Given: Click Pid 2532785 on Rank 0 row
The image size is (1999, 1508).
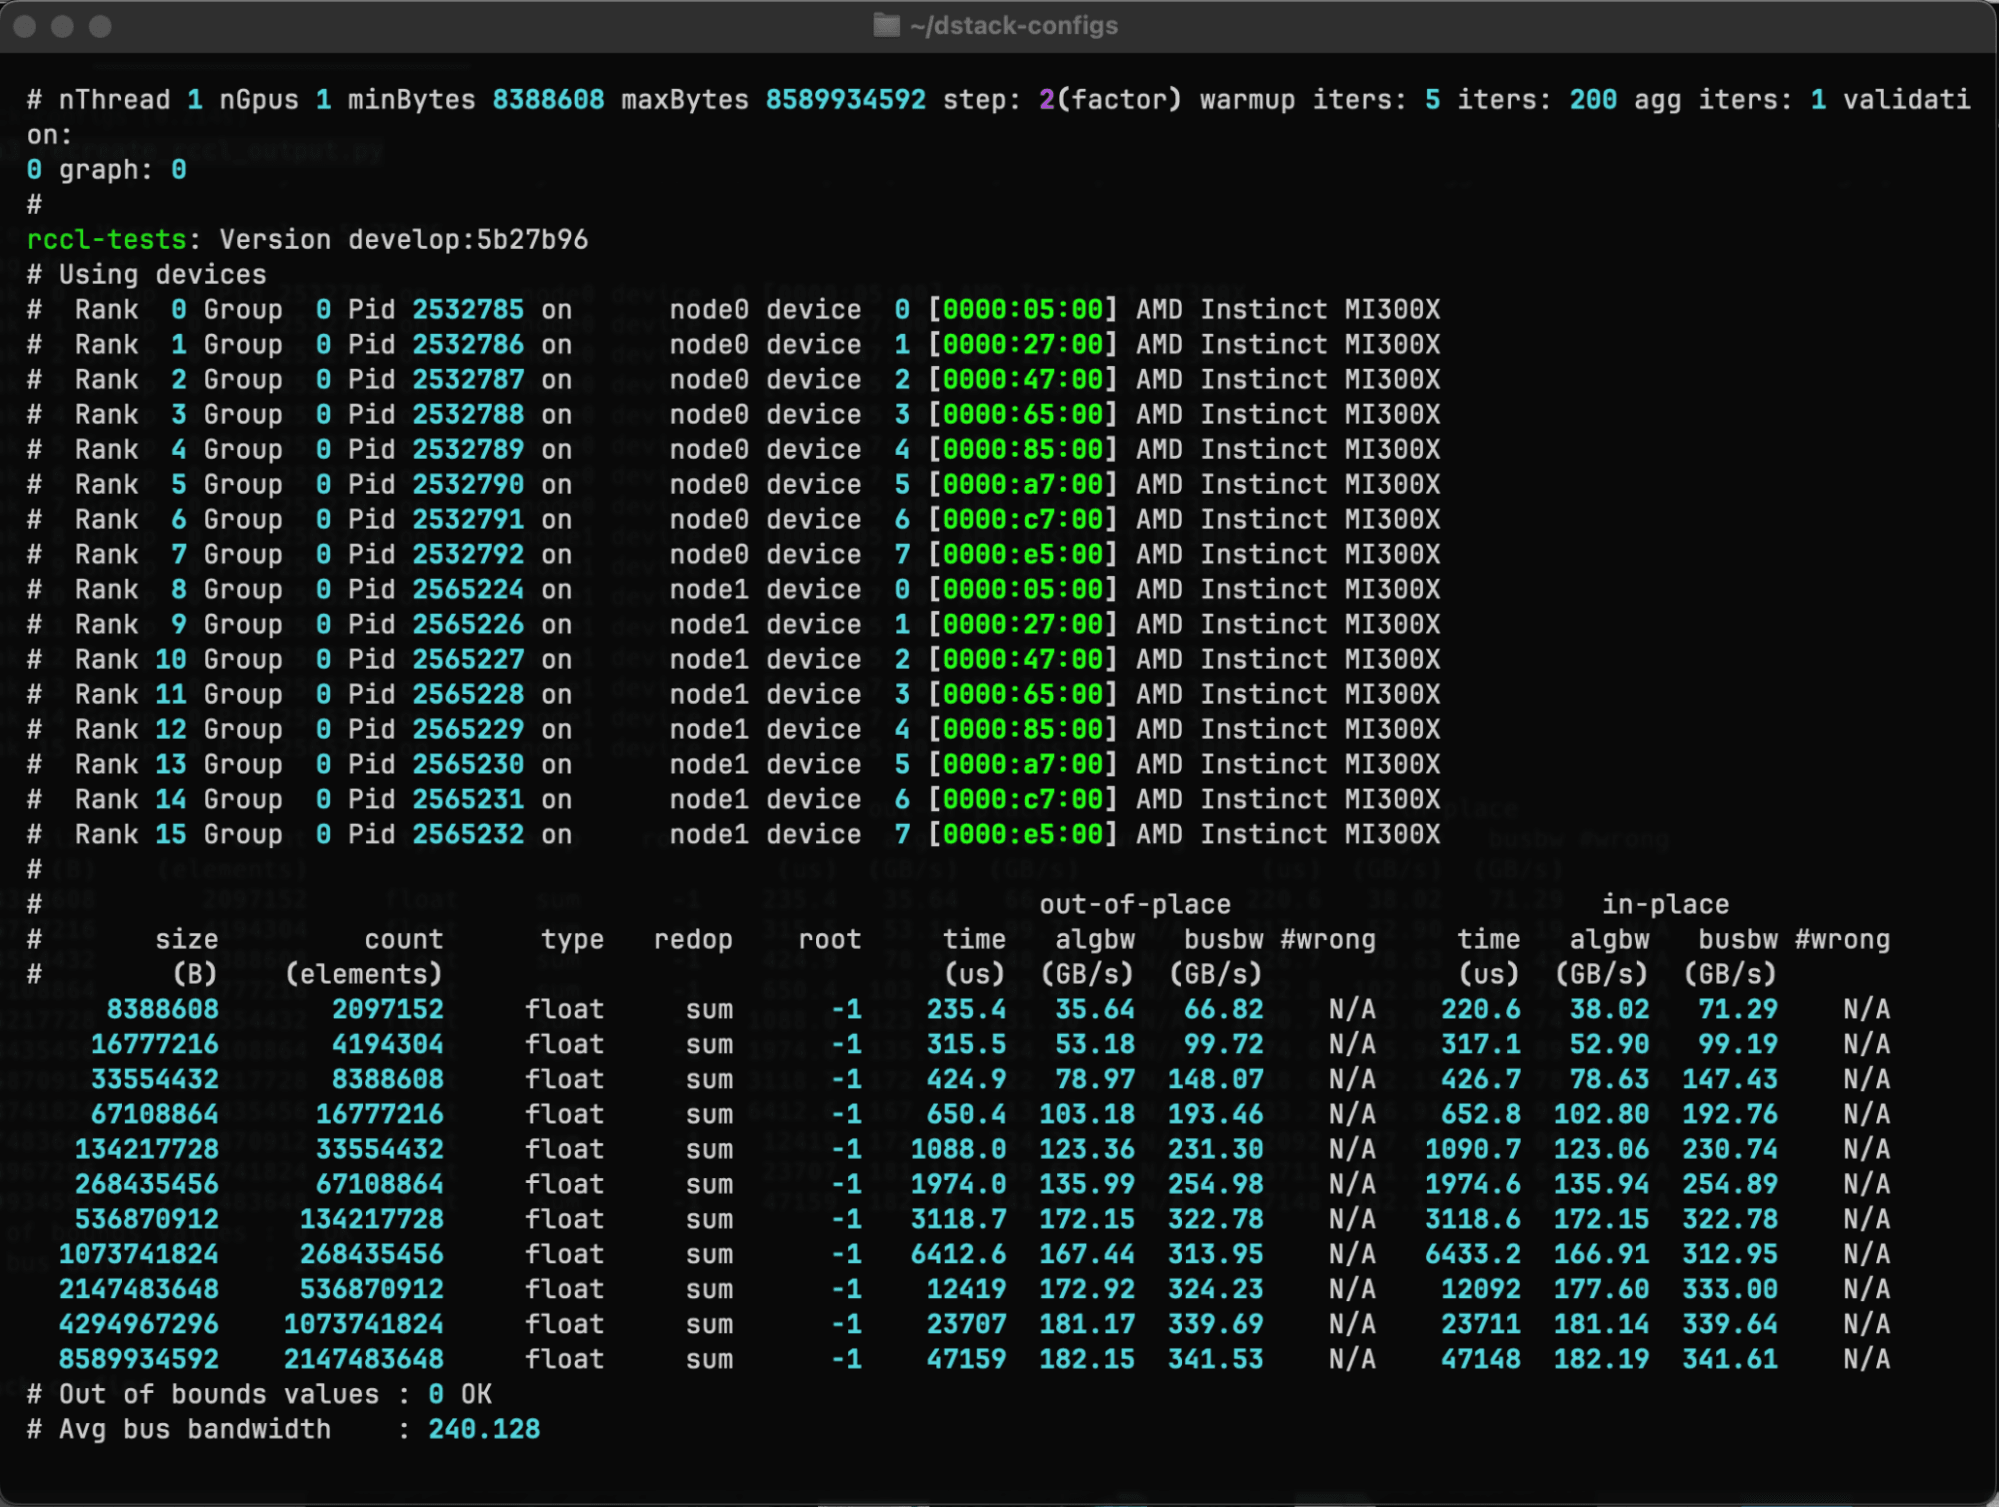Looking at the screenshot, I should [x=468, y=310].
